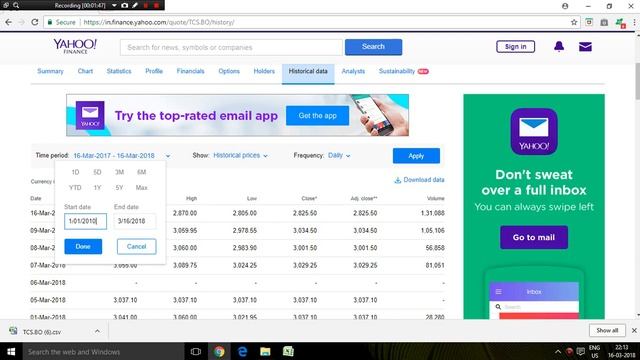Open the Options tab
640x360 pixels.
pos(229,71)
